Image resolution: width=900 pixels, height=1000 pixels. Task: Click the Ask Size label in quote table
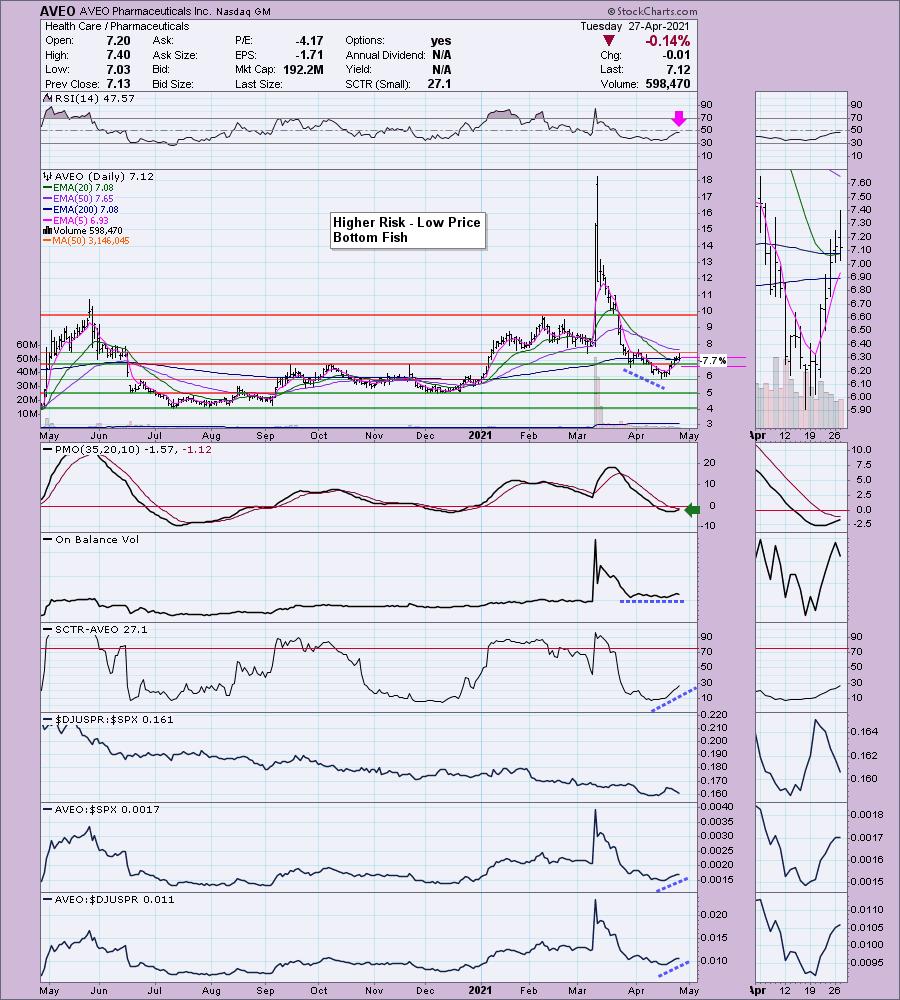pos(175,55)
